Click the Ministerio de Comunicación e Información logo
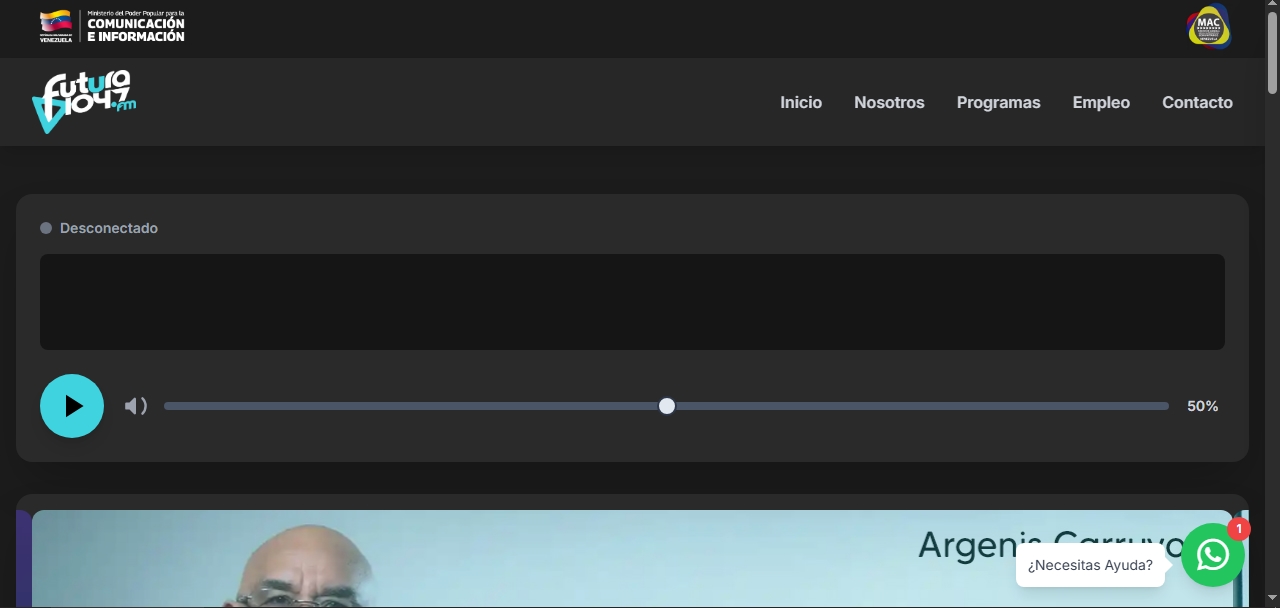 (x=112, y=27)
